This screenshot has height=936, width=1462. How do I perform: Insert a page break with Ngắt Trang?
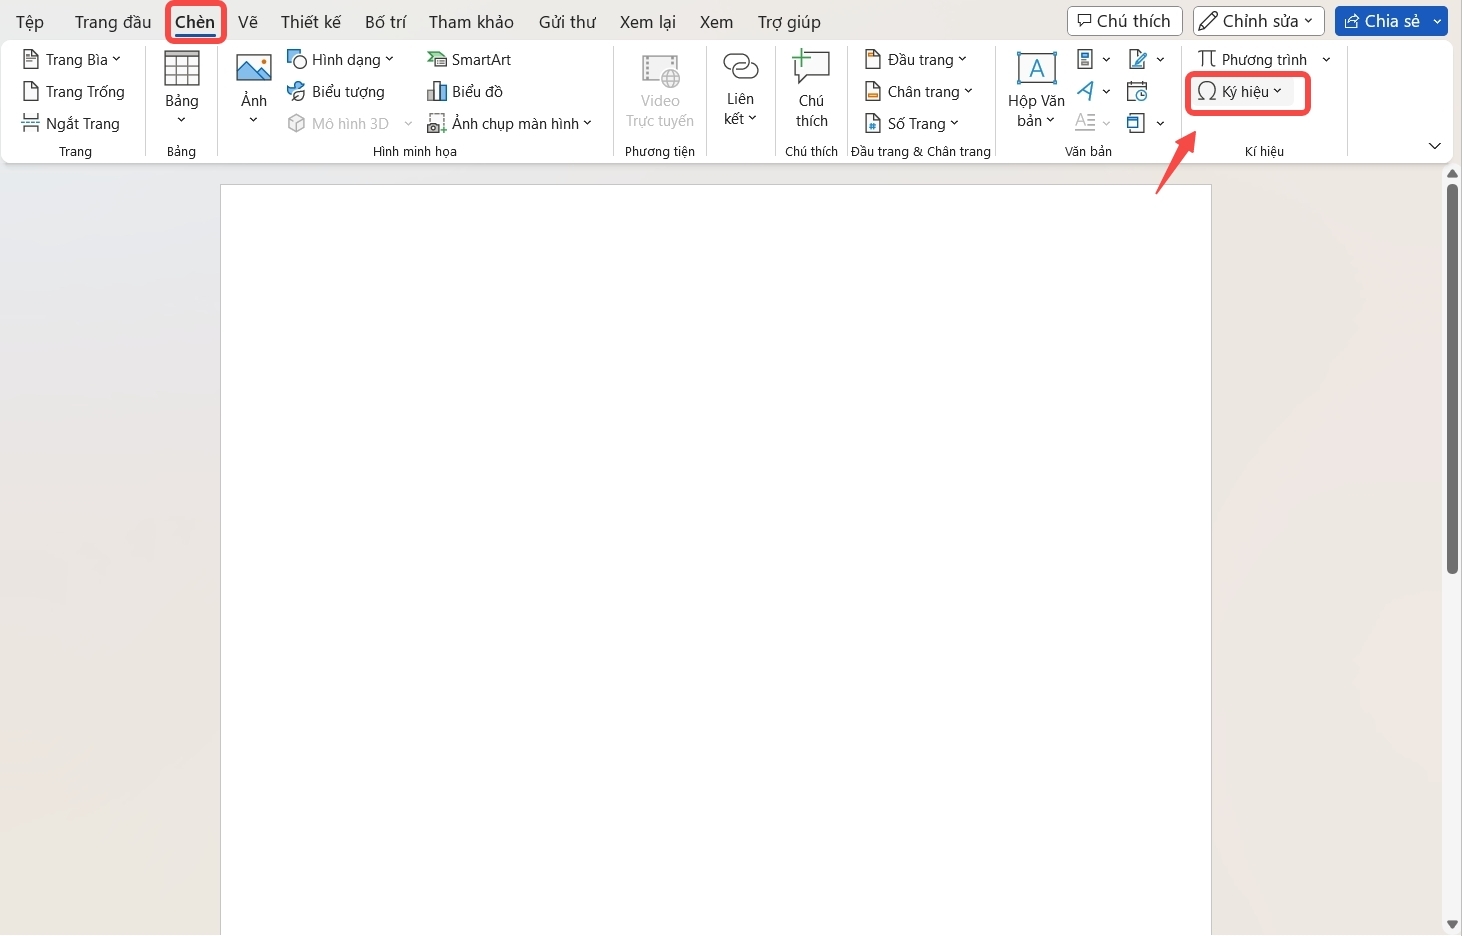point(71,124)
